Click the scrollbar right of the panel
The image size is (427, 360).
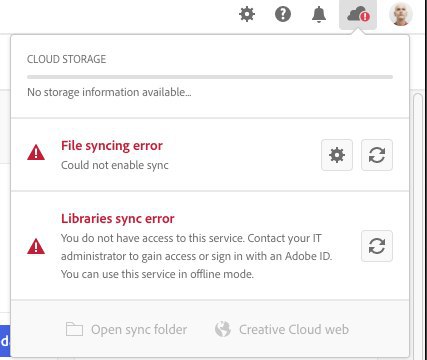point(418,226)
